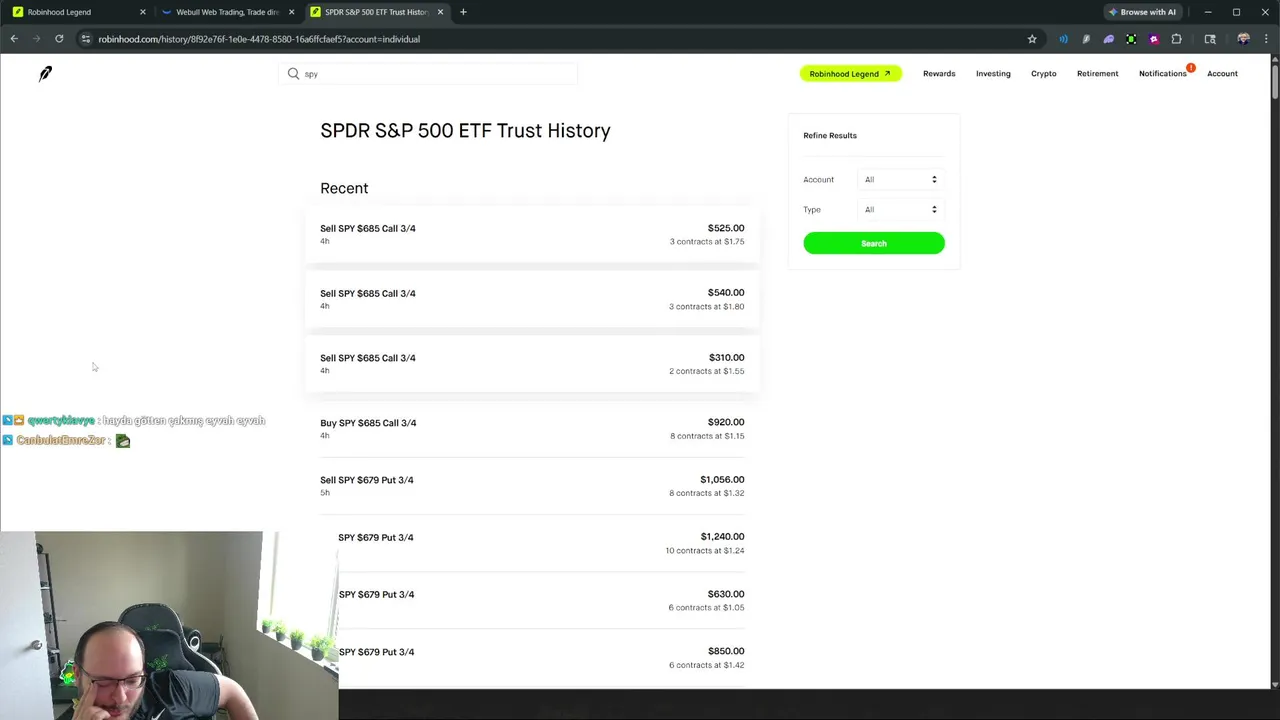Open the Buy SPY $685 Call $920.00 order
Image resolution: width=1280 pixels, height=720 pixels.
pos(532,428)
